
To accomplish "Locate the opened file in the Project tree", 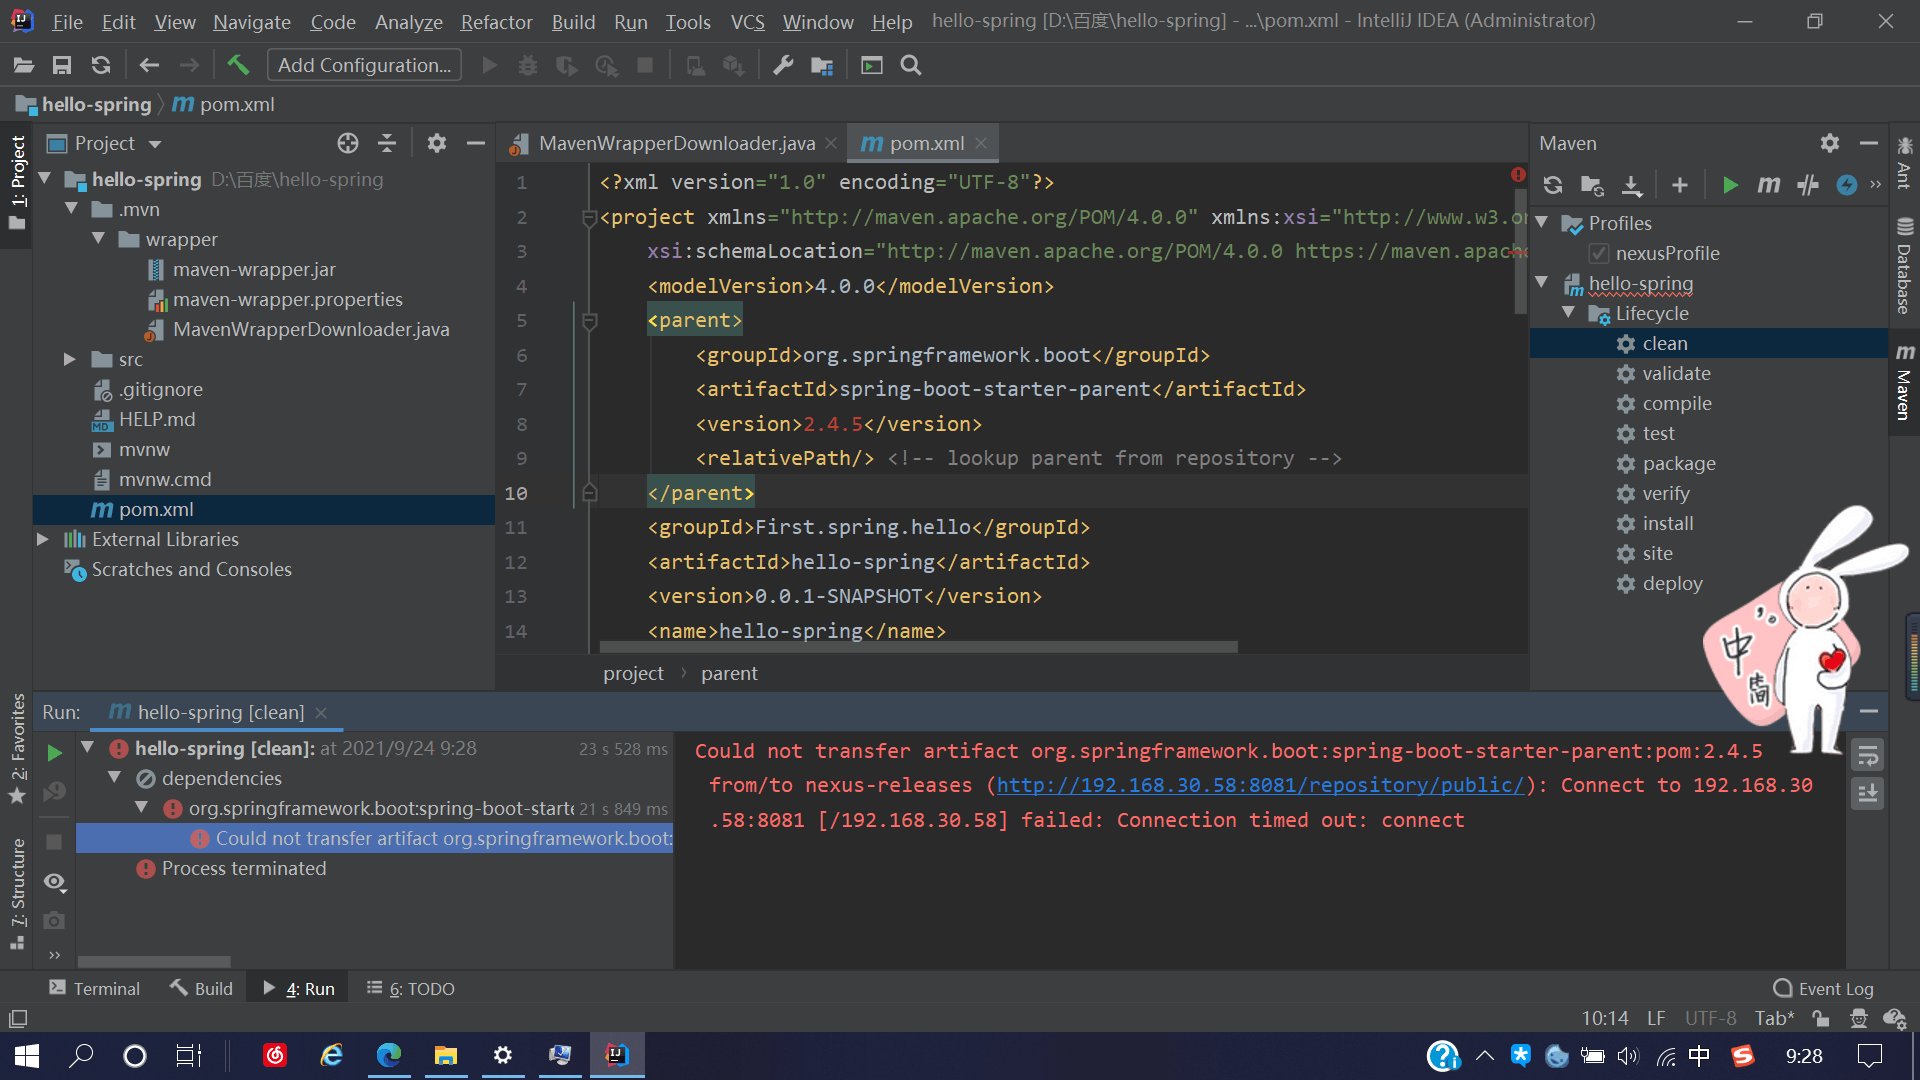I will click(x=347, y=143).
